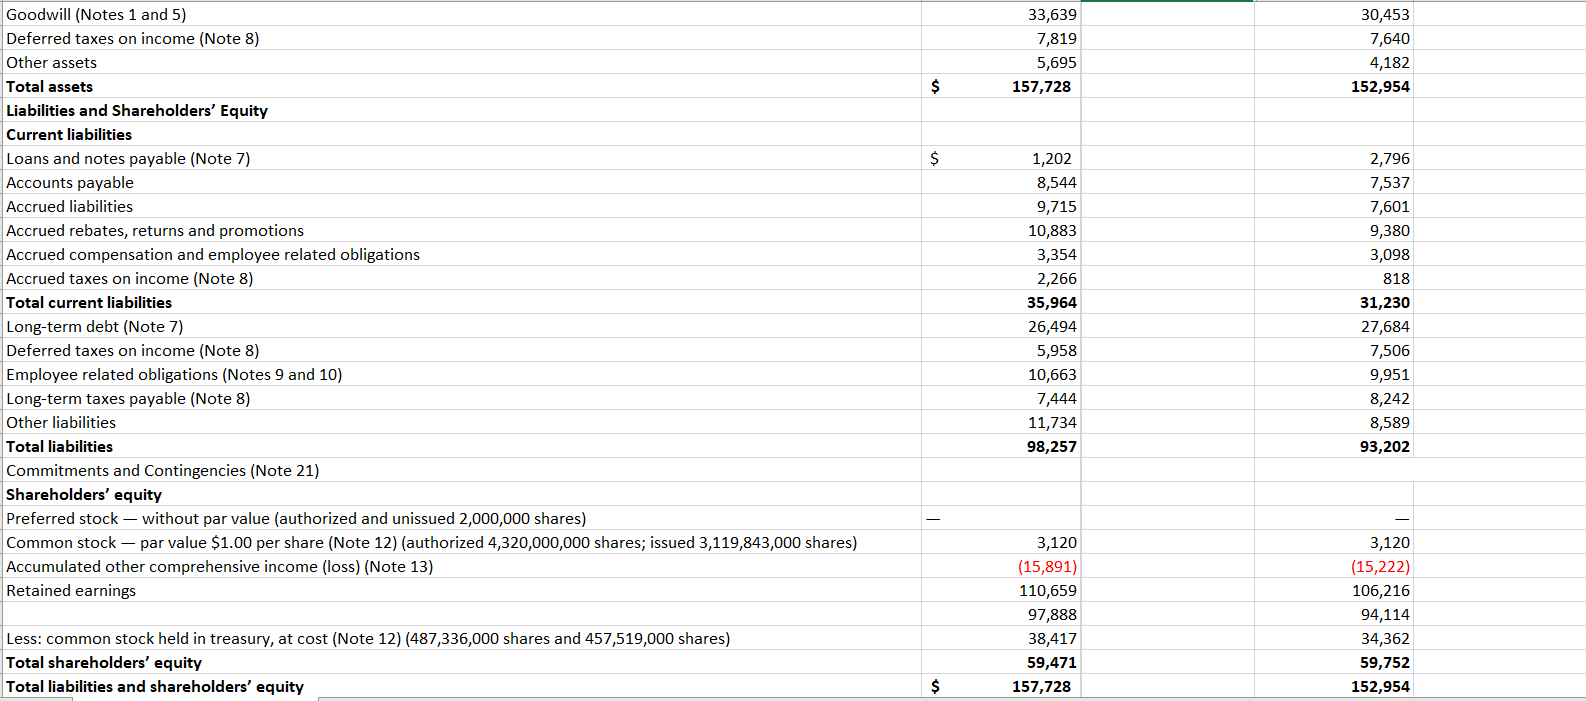Screen dimensions: 1586x701
Task: Select 'Accrued rebates, returns and promotions' cell
Action: coord(463,230)
